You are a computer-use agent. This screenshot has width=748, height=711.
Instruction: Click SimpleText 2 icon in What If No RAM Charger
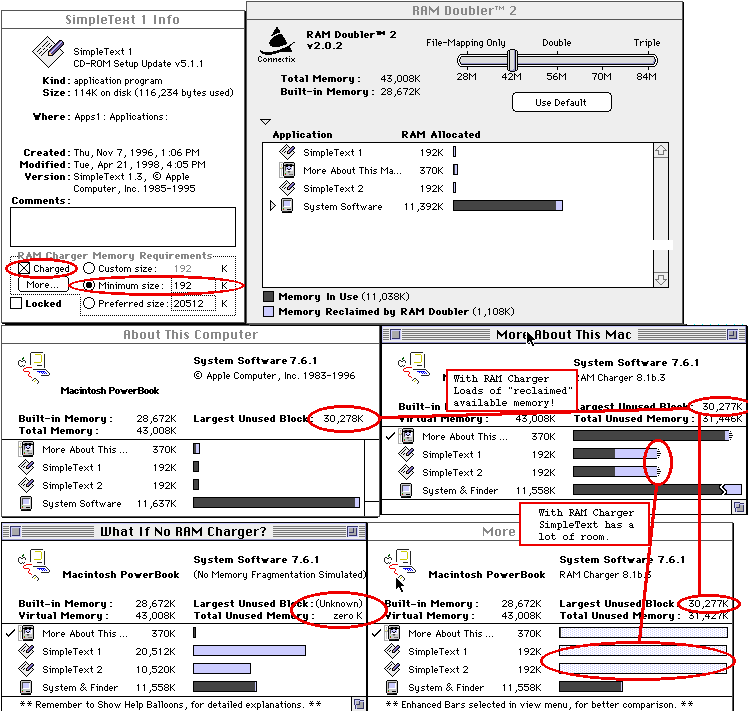(x=27, y=669)
